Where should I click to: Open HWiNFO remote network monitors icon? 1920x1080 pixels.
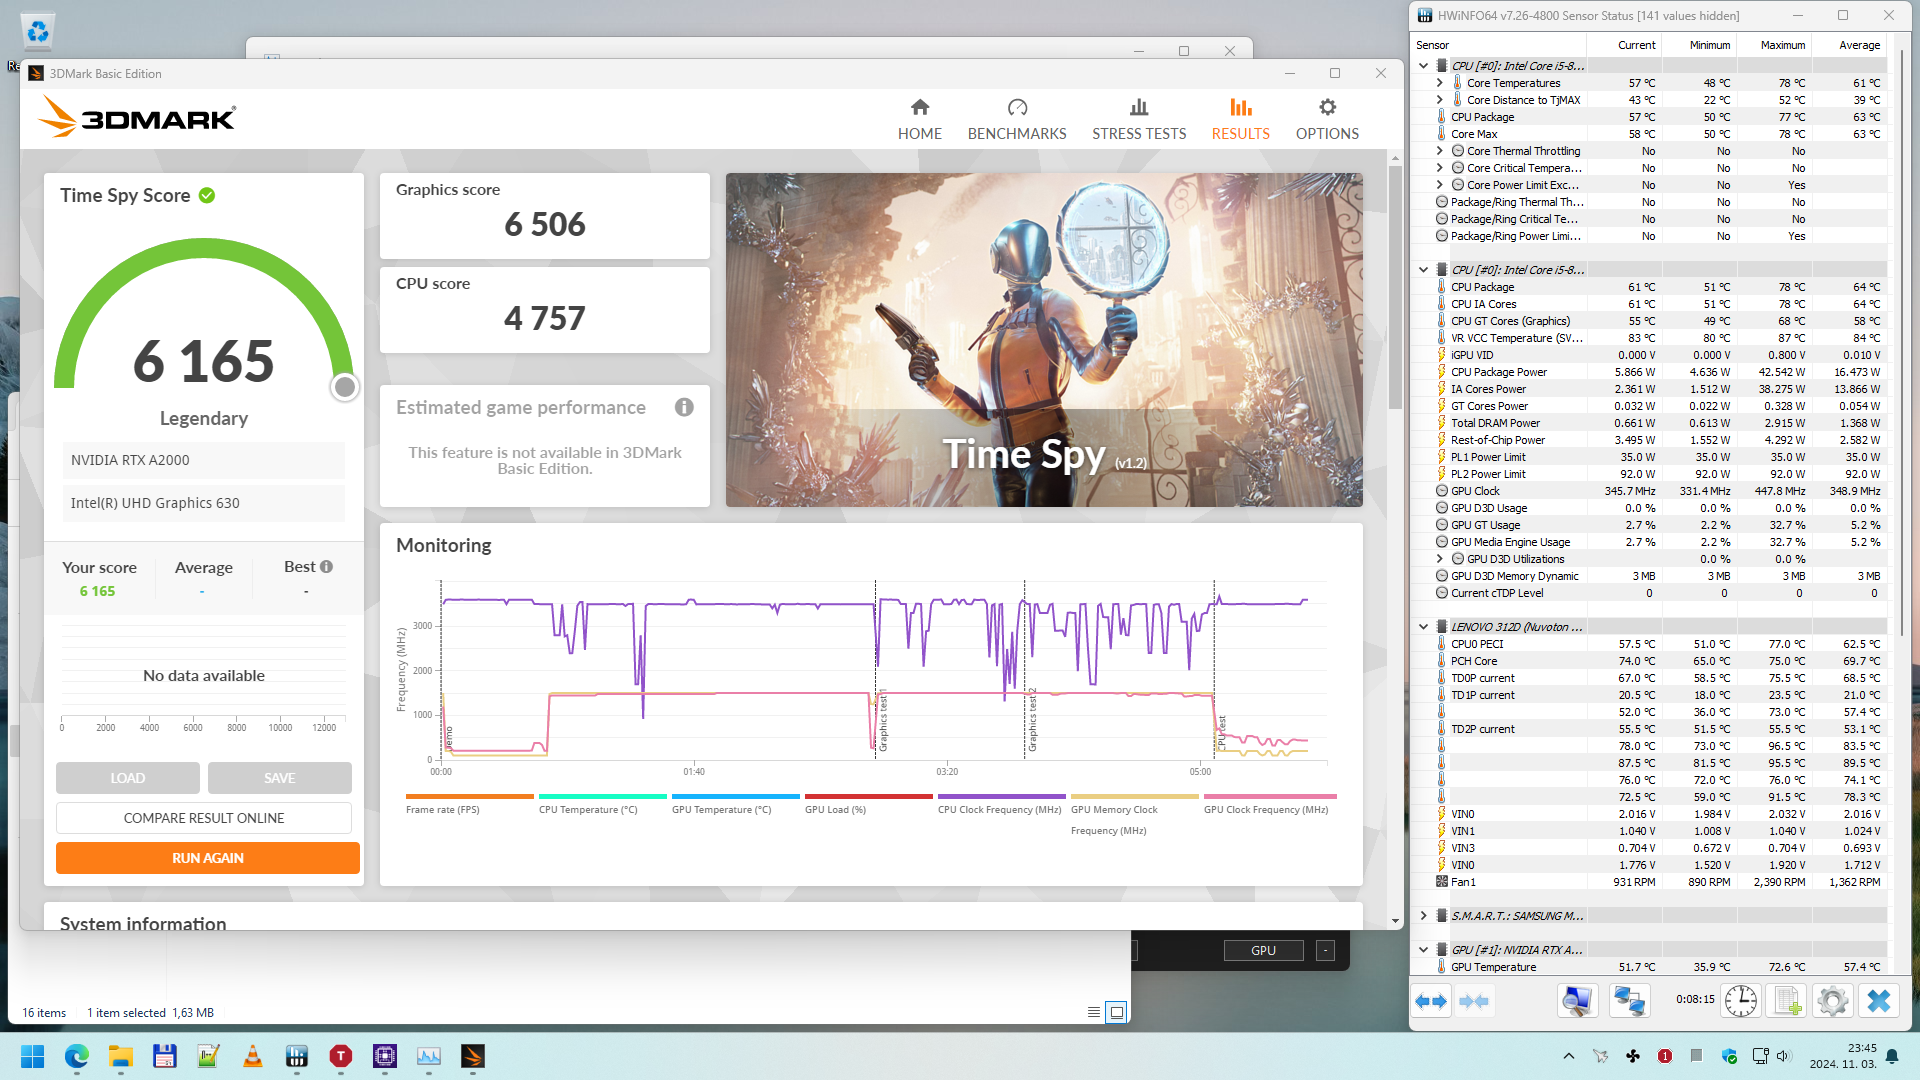coord(1629,1001)
